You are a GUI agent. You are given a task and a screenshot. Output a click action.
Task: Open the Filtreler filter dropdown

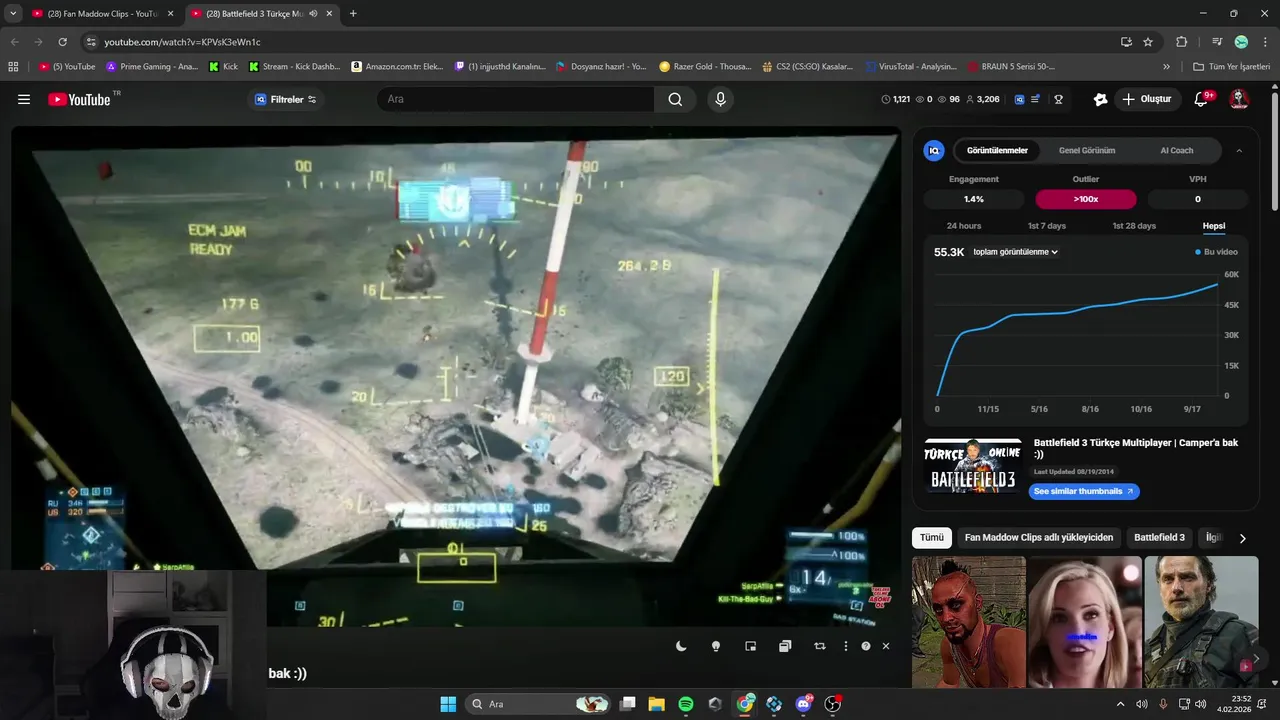click(286, 99)
